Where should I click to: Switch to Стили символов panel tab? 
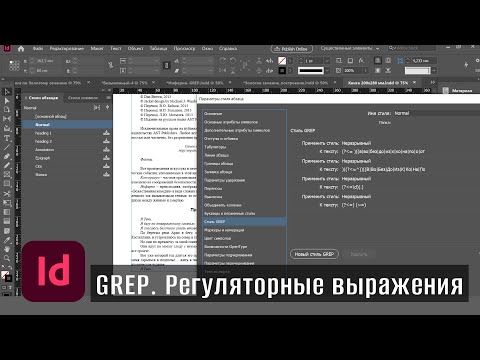[x=83, y=98]
